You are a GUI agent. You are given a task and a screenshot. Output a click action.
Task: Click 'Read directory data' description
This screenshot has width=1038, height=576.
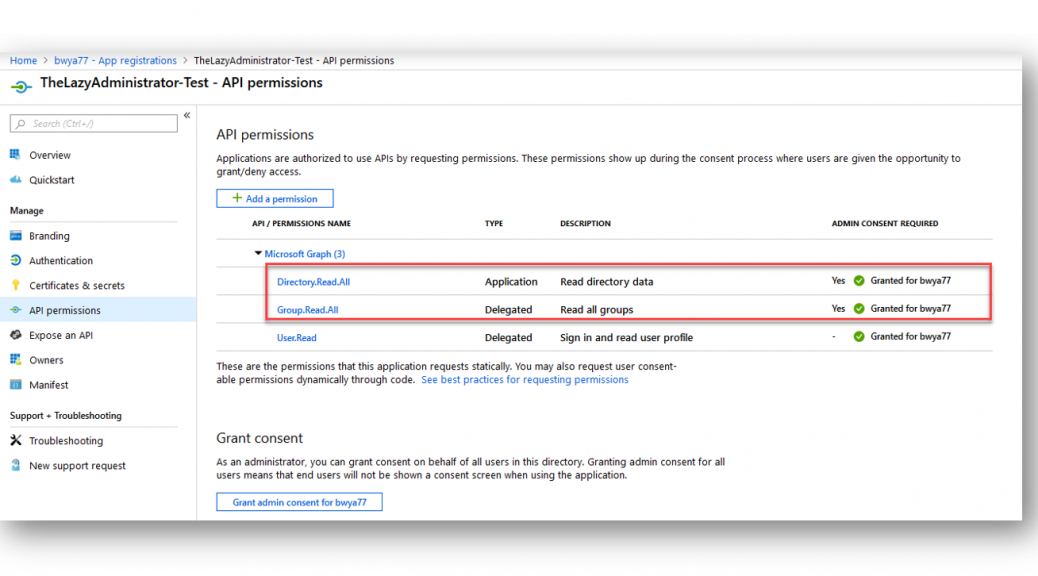(606, 282)
